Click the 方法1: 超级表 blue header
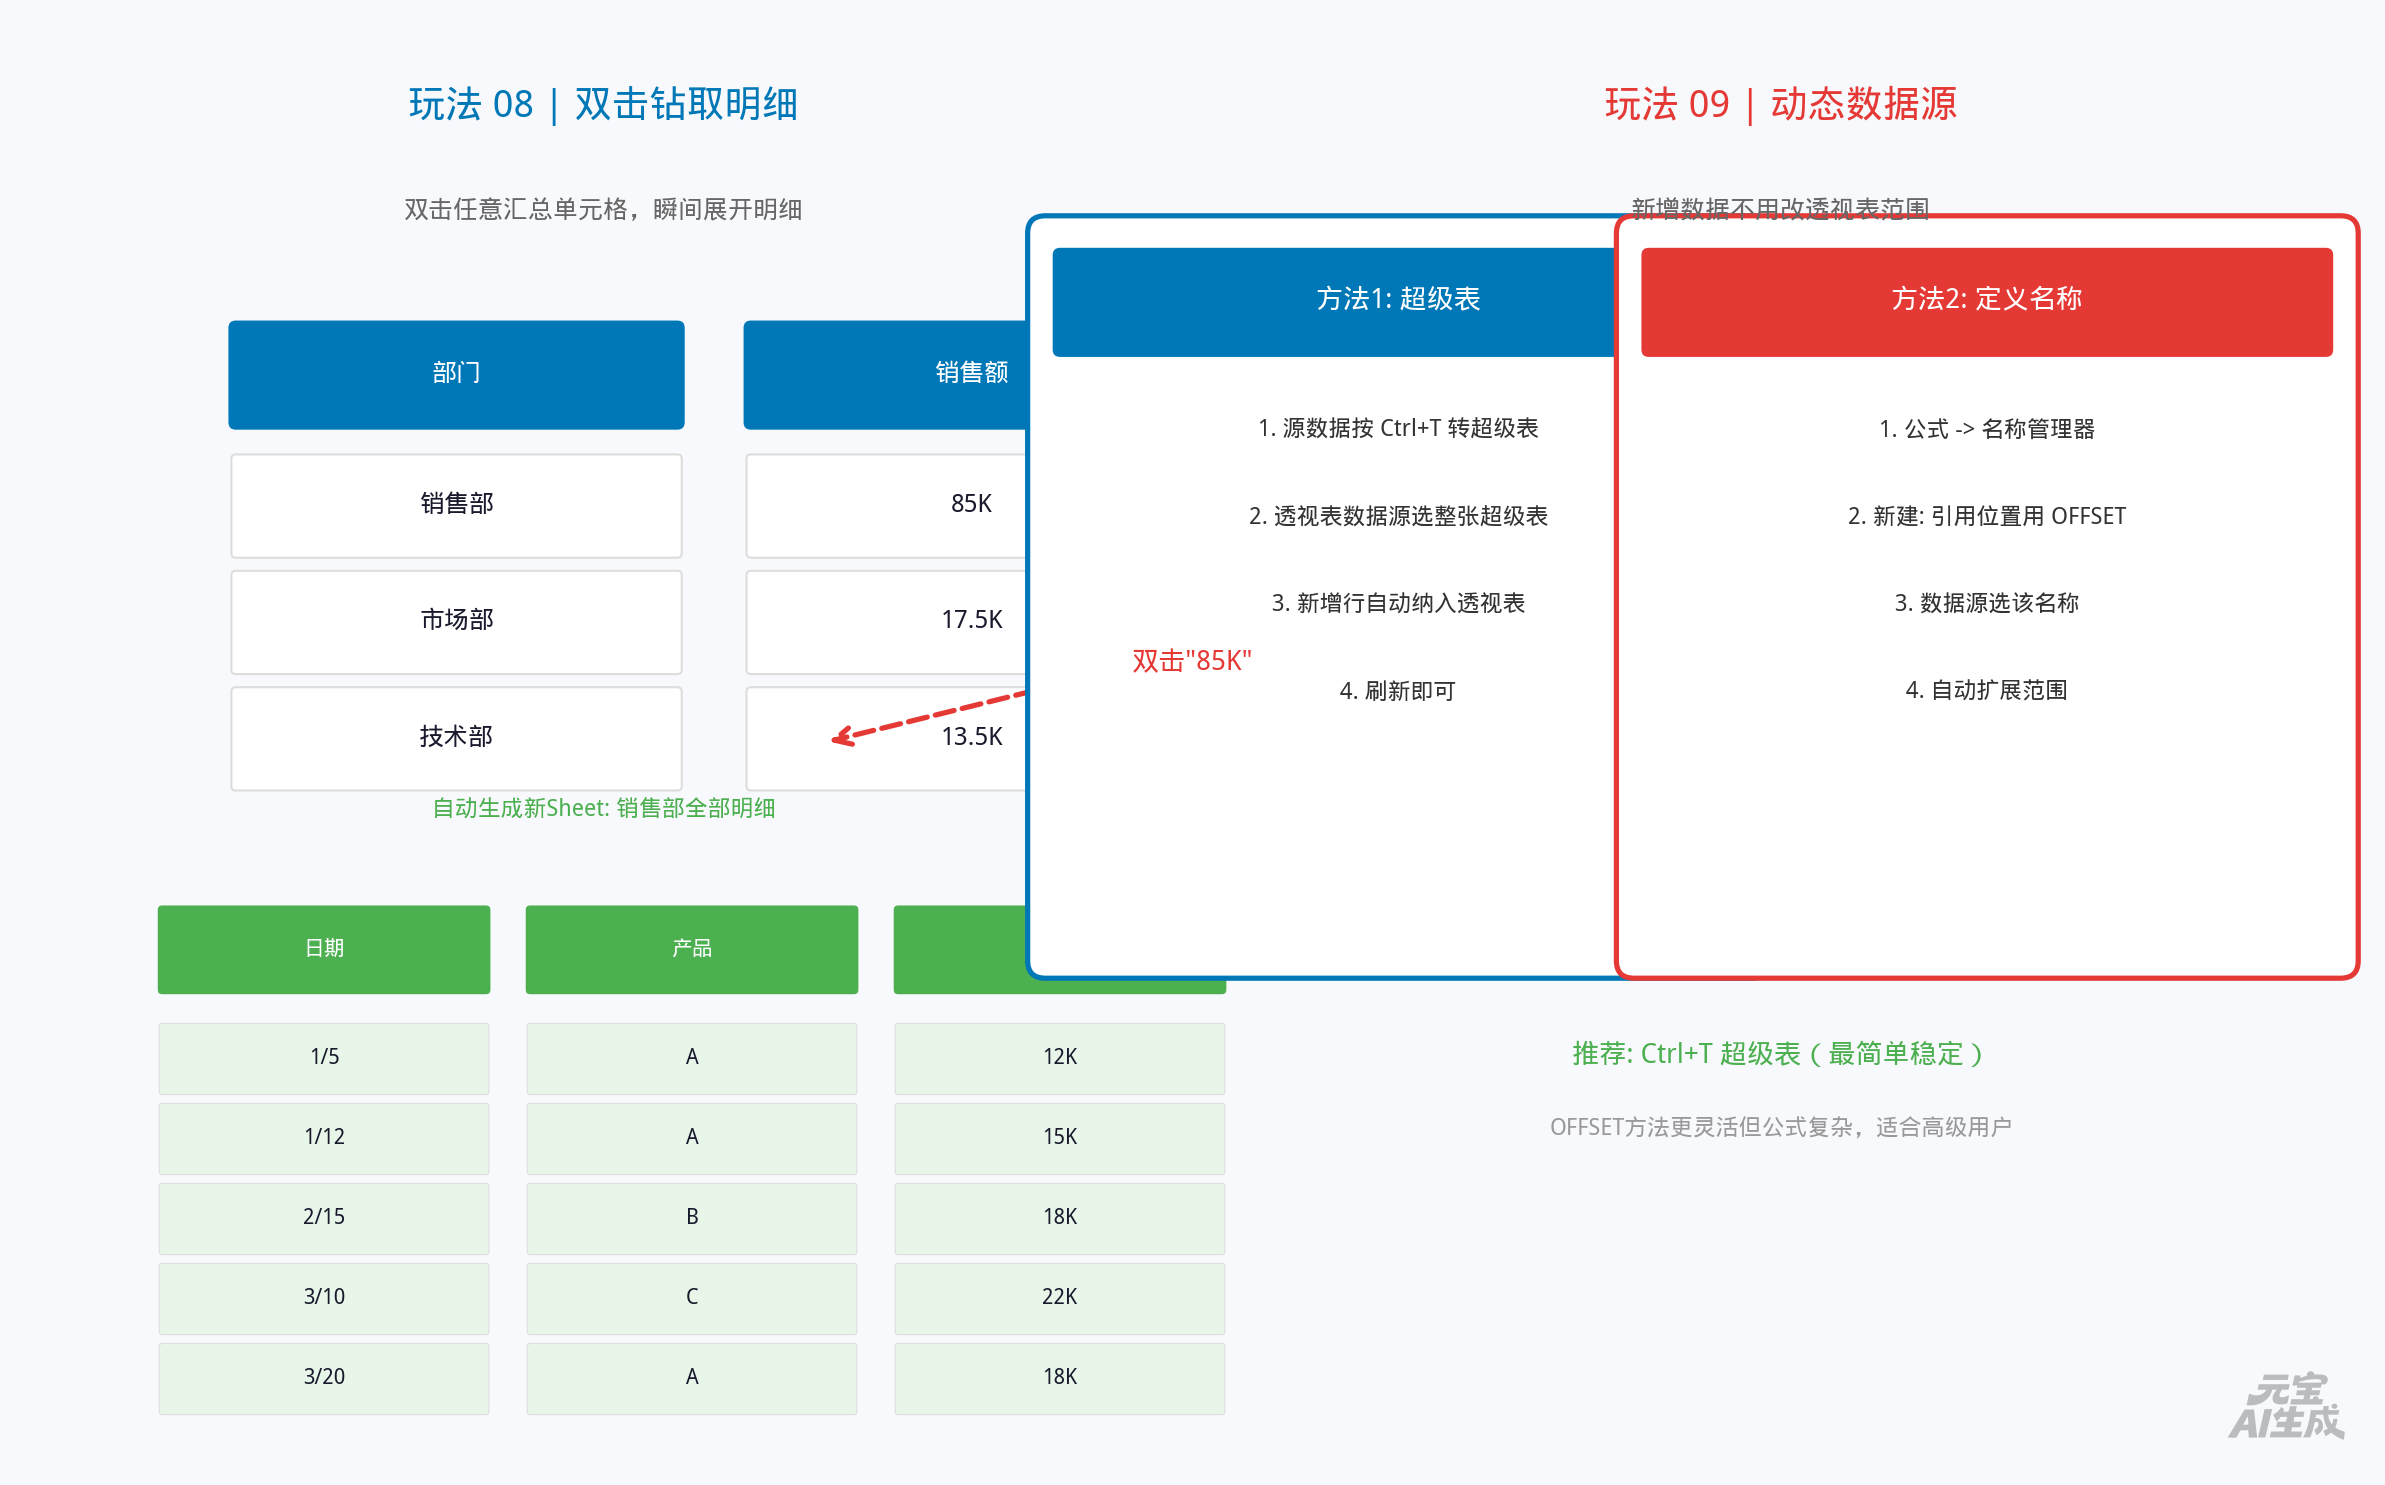Screen dimensions: 2385x1485 click(x=1334, y=302)
